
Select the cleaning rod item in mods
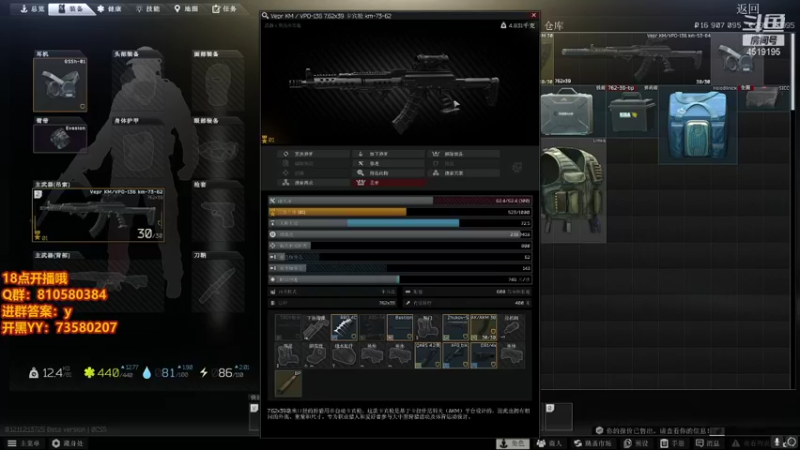click(x=288, y=383)
